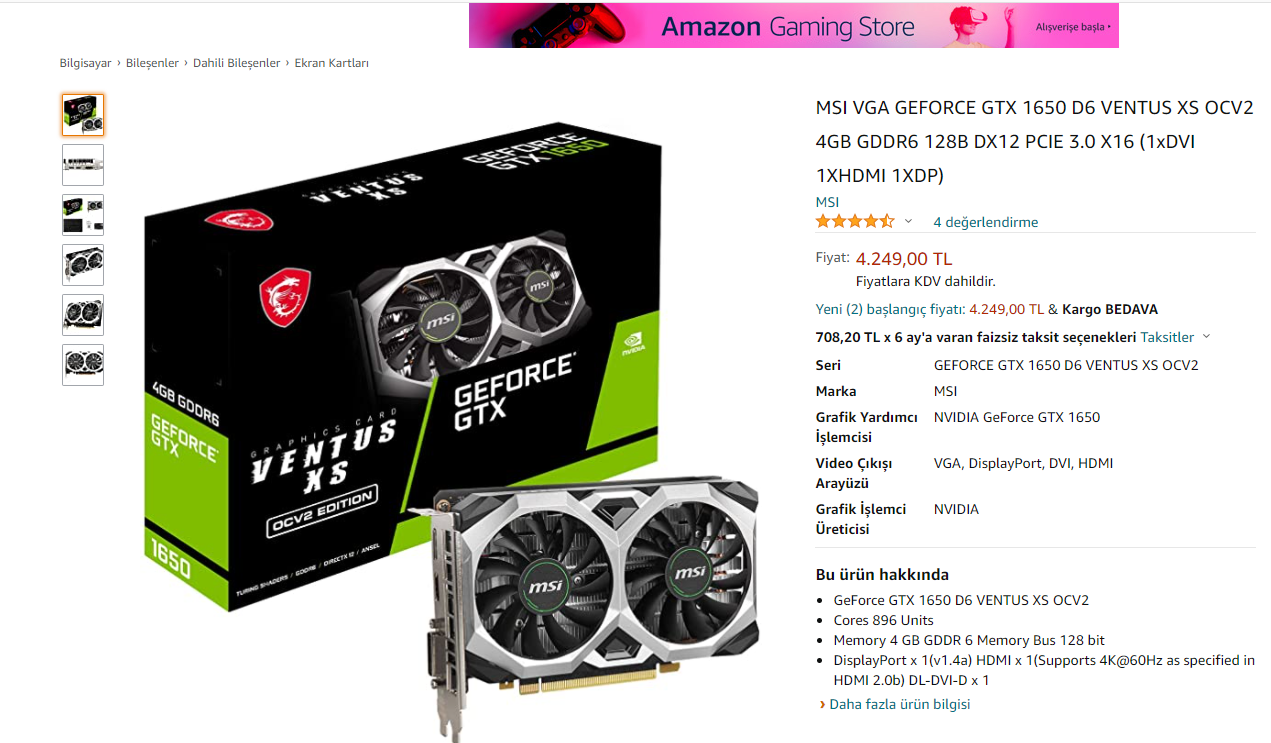This screenshot has height=743, width=1271.
Task: Open the Taksitler installment dropdown
Action: tap(1176, 337)
